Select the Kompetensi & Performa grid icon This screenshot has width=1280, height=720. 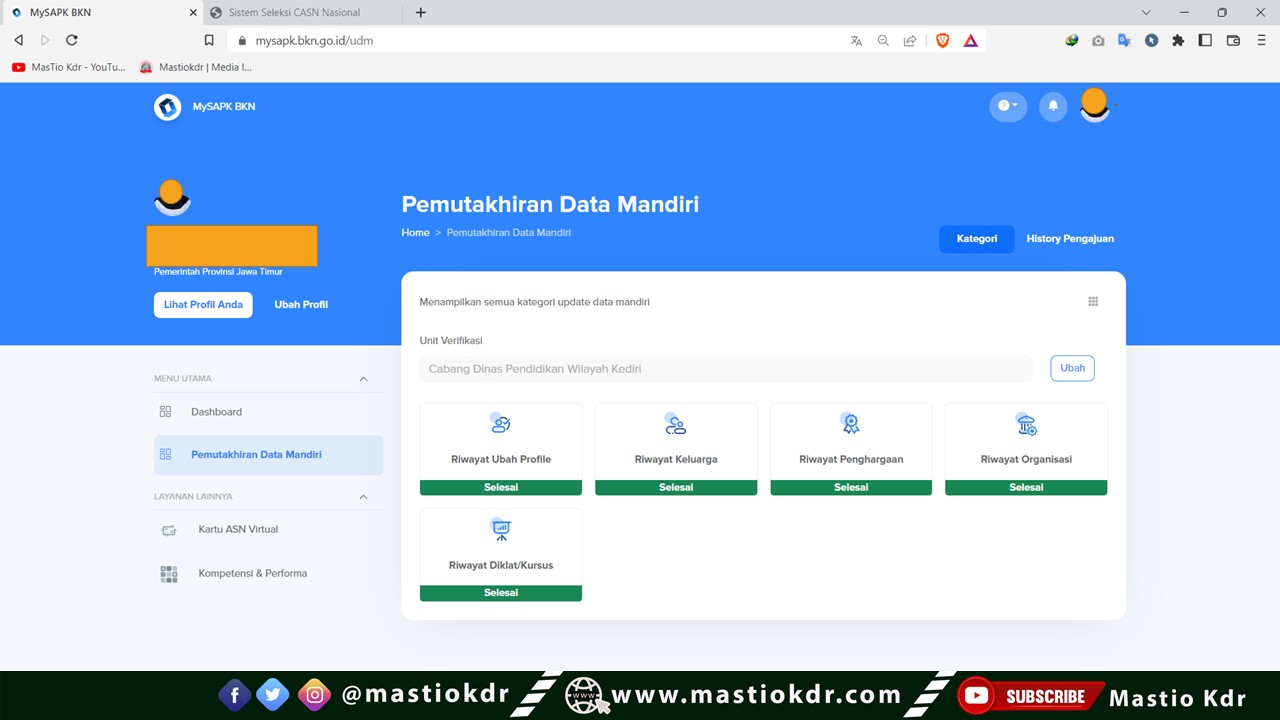[168, 573]
